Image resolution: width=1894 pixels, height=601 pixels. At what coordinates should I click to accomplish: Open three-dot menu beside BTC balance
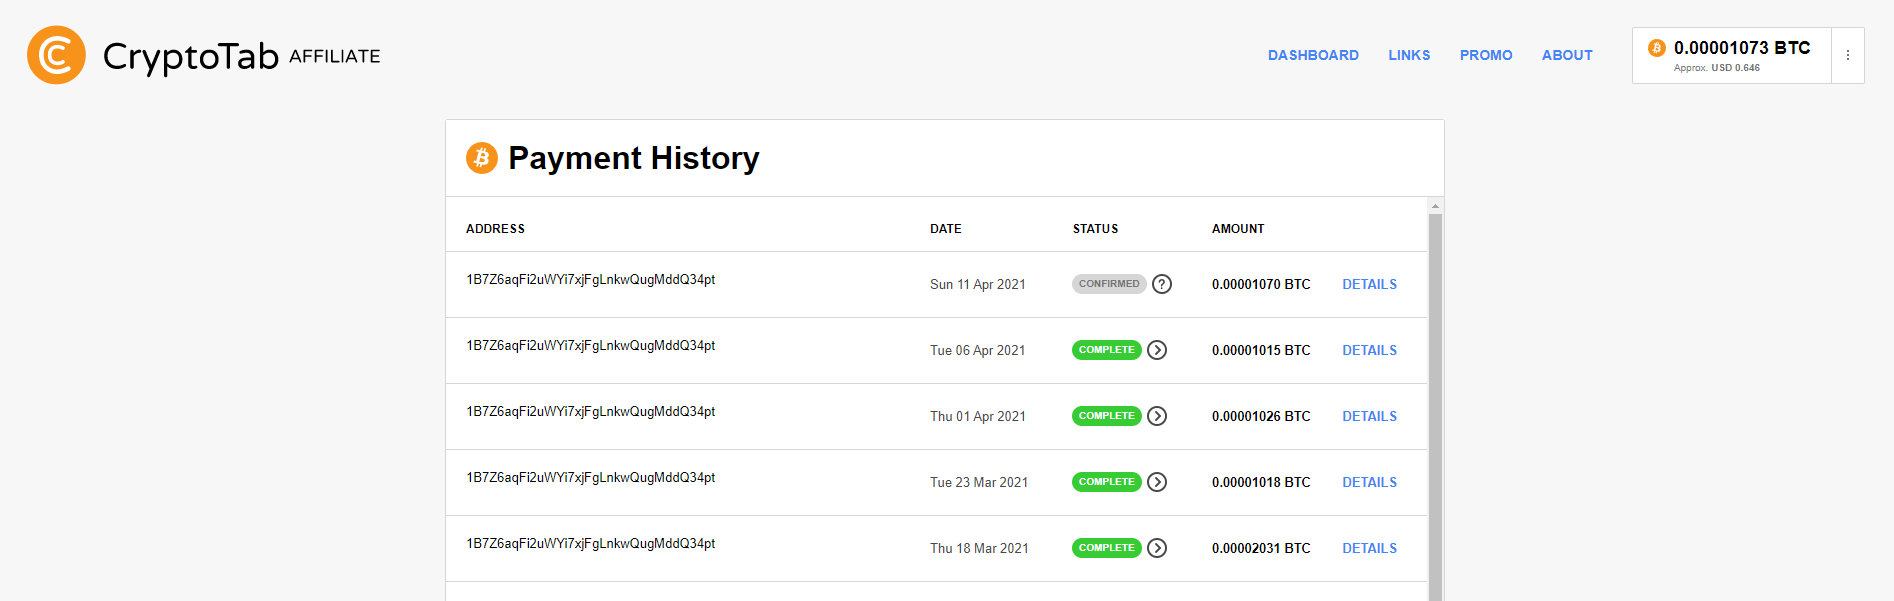(1848, 56)
